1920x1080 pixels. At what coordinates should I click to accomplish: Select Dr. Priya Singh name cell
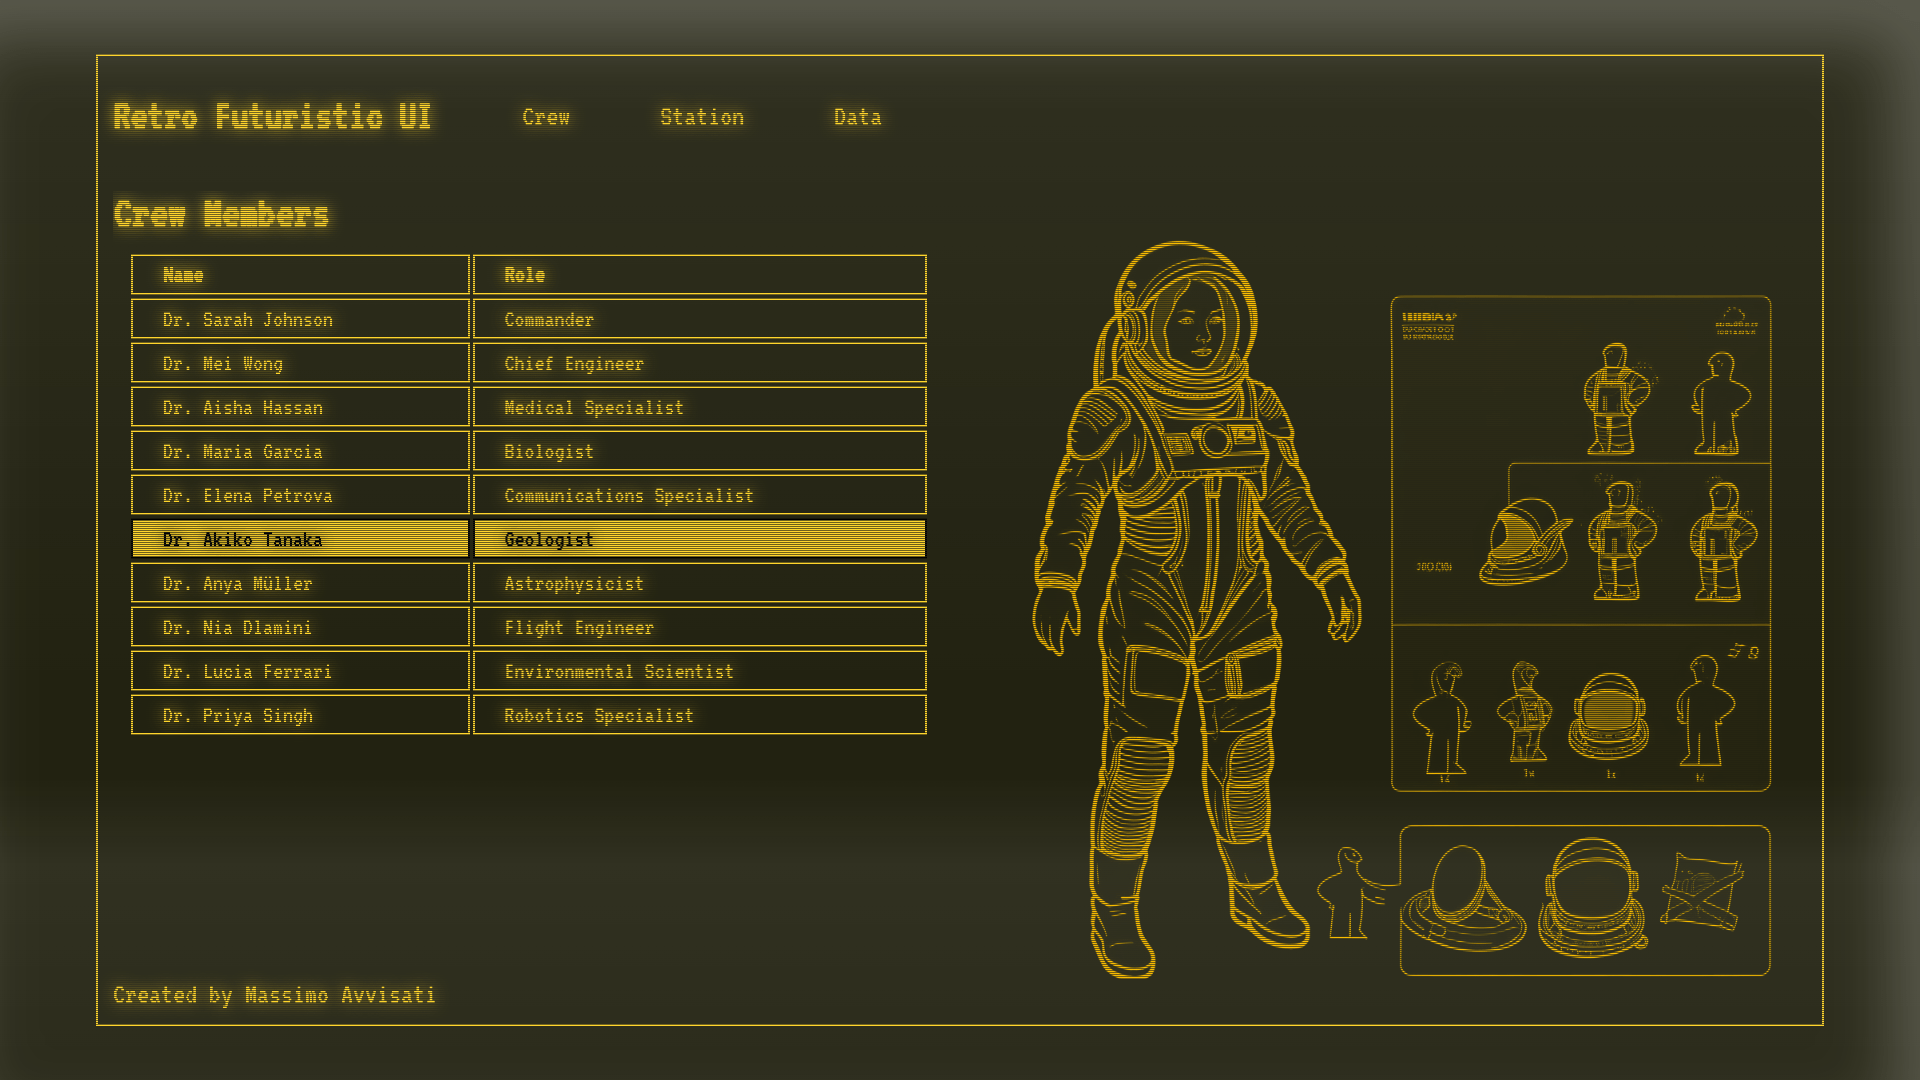(x=300, y=715)
